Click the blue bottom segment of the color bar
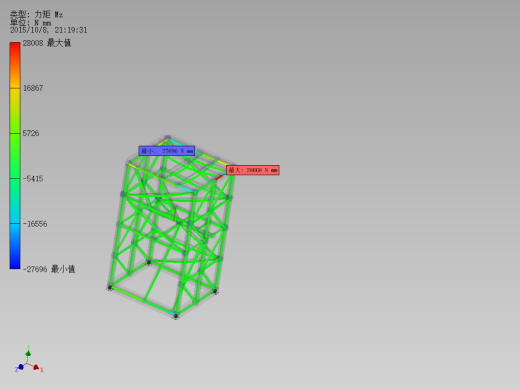The image size is (520, 390). [15, 246]
